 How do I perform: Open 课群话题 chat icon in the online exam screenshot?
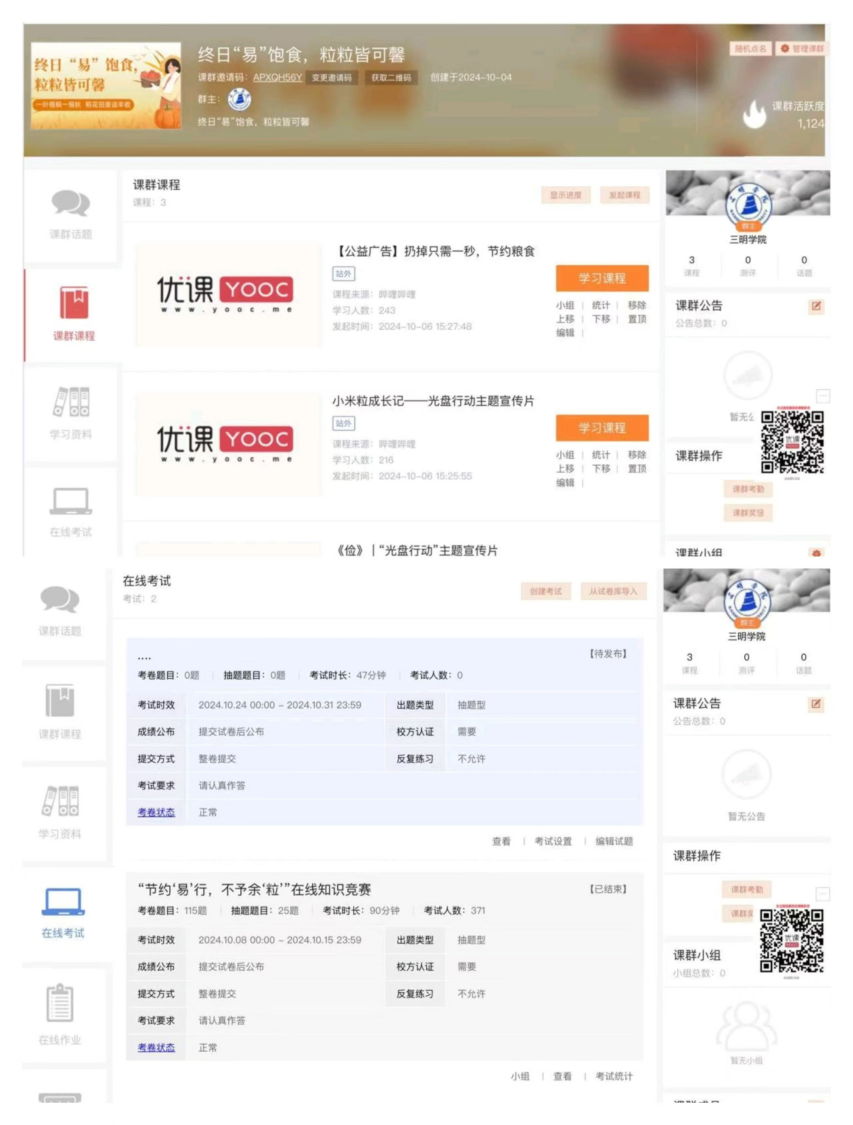(60, 600)
